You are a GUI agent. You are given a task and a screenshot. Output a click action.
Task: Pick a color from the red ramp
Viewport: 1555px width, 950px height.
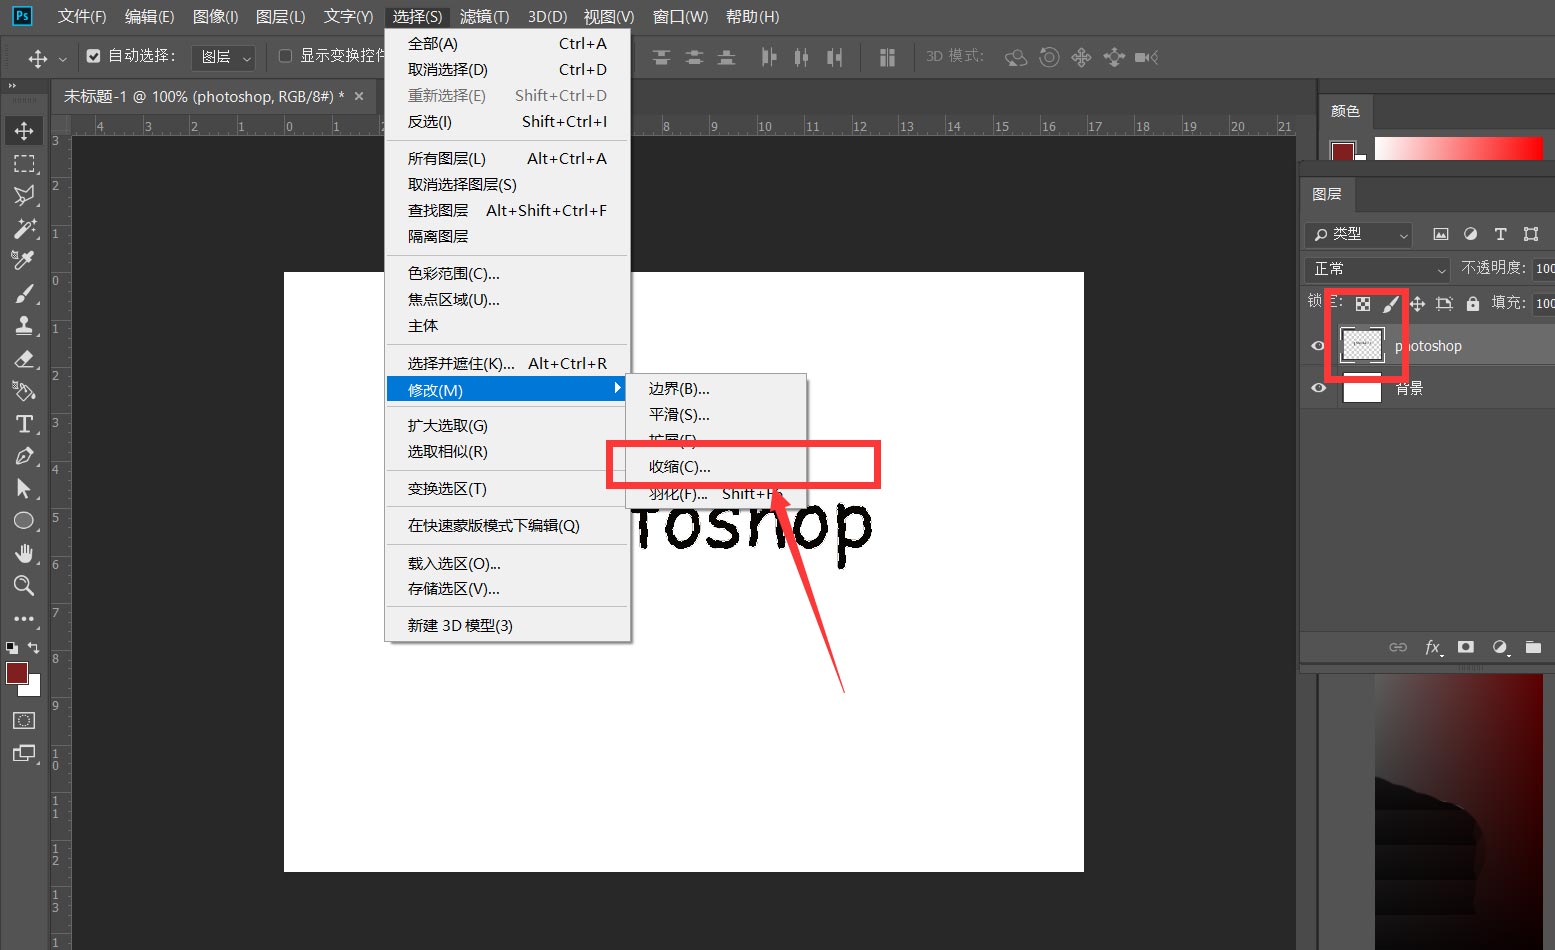pyautogui.click(x=1459, y=148)
